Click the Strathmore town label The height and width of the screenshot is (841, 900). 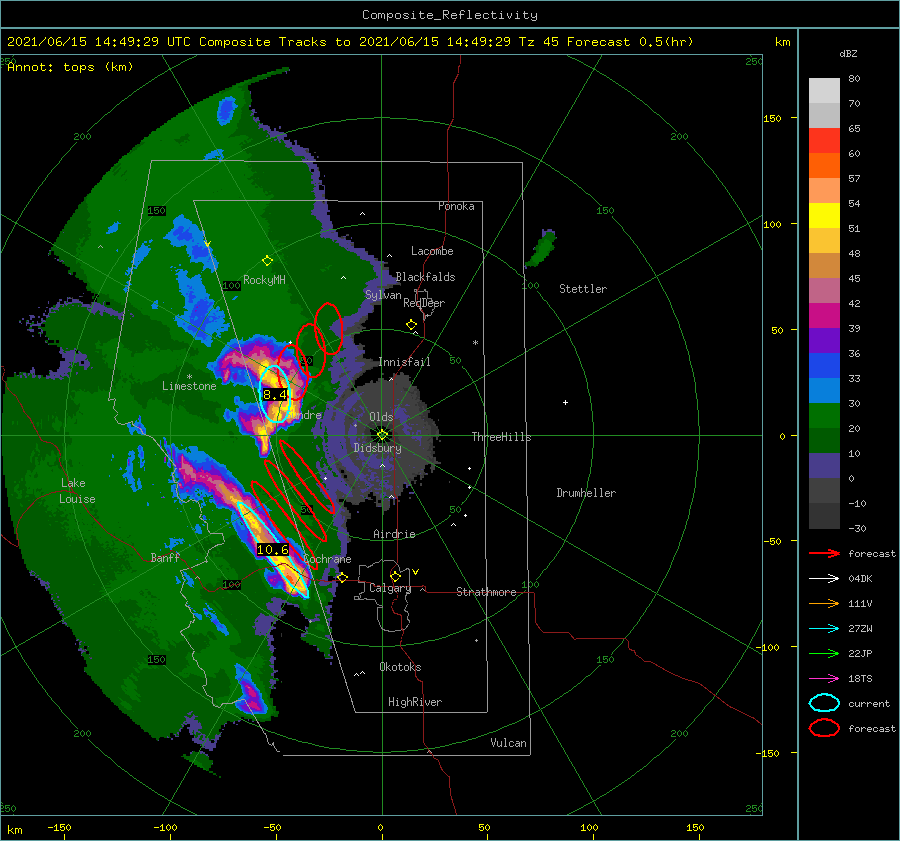[486, 592]
